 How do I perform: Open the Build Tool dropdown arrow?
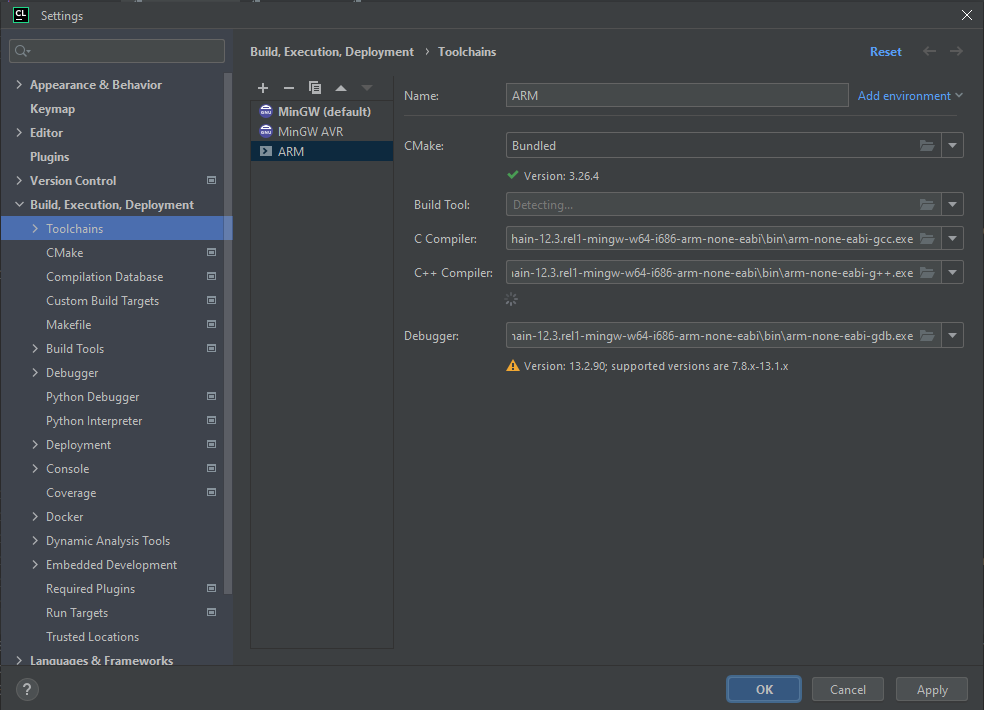(x=952, y=205)
